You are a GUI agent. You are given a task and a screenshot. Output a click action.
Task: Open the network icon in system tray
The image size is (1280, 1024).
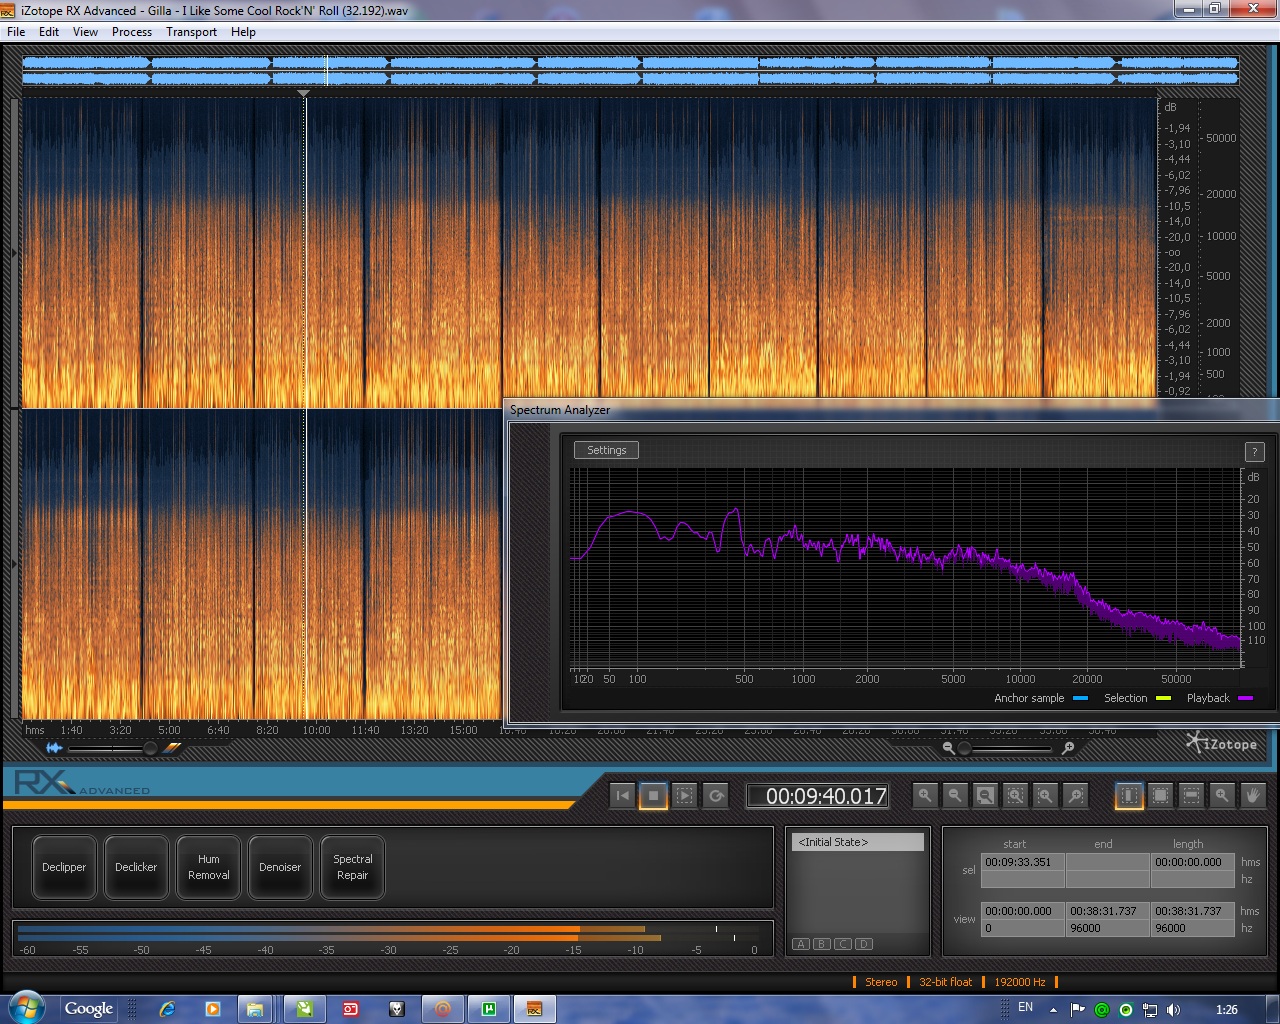tap(1150, 1009)
